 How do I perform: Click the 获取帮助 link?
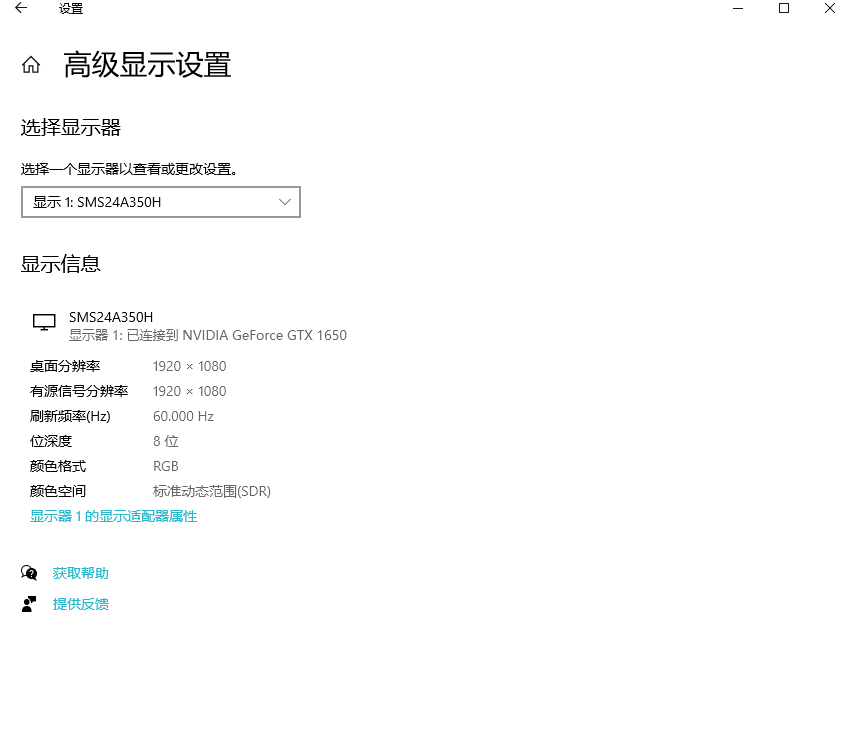[80, 573]
